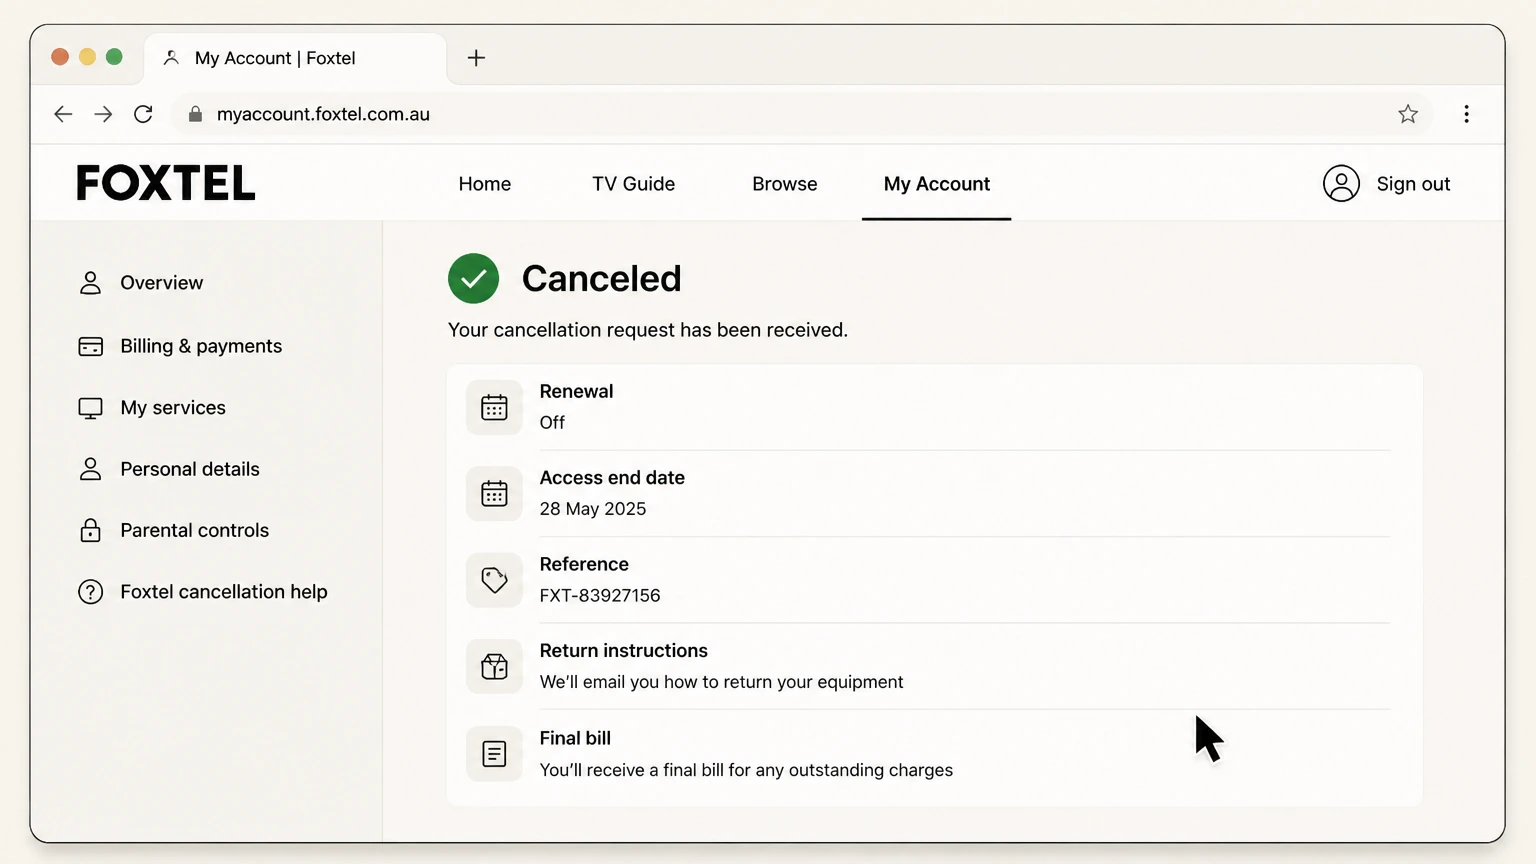Click the Return instructions label

[x=624, y=651]
